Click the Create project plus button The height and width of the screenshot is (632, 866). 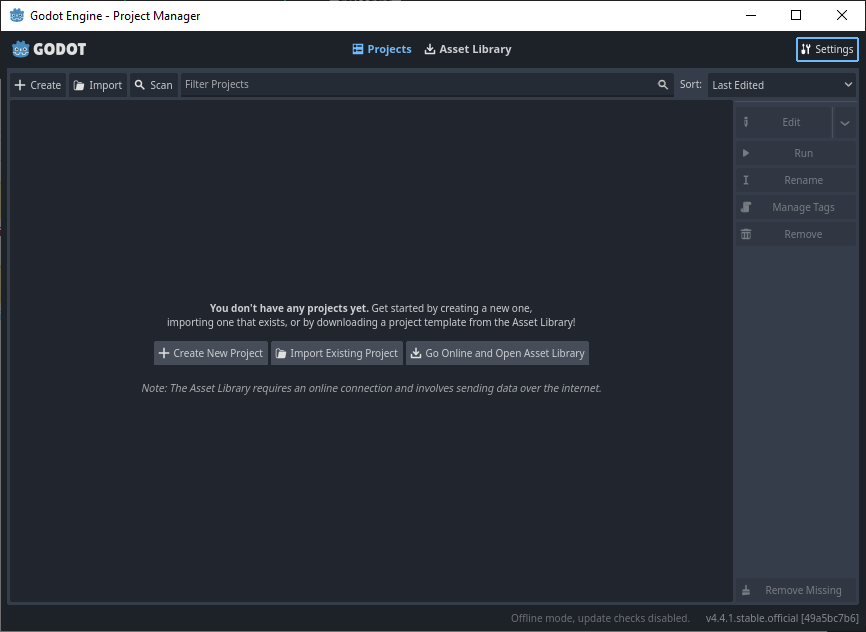[37, 85]
